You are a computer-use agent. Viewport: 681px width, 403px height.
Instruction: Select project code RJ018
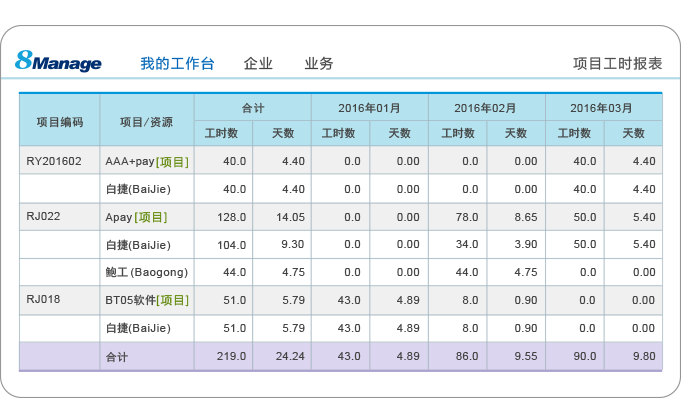pos(43,300)
